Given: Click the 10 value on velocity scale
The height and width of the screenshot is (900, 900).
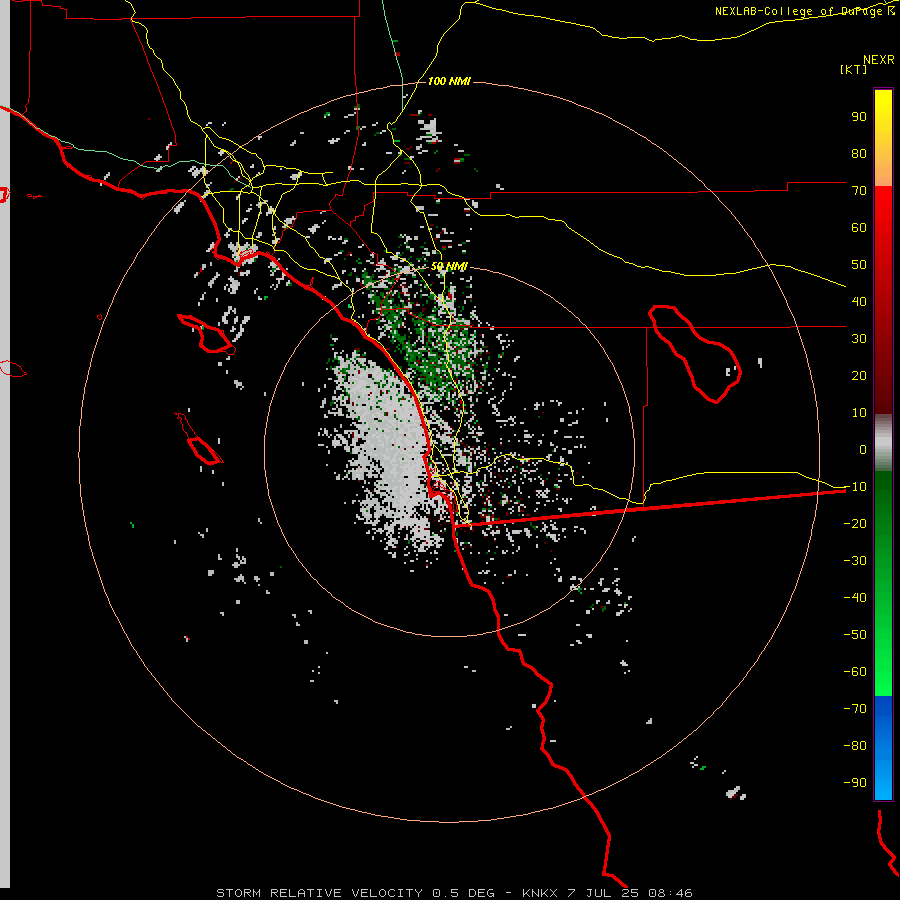Looking at the screenshot, I should [x=859, y=413].
